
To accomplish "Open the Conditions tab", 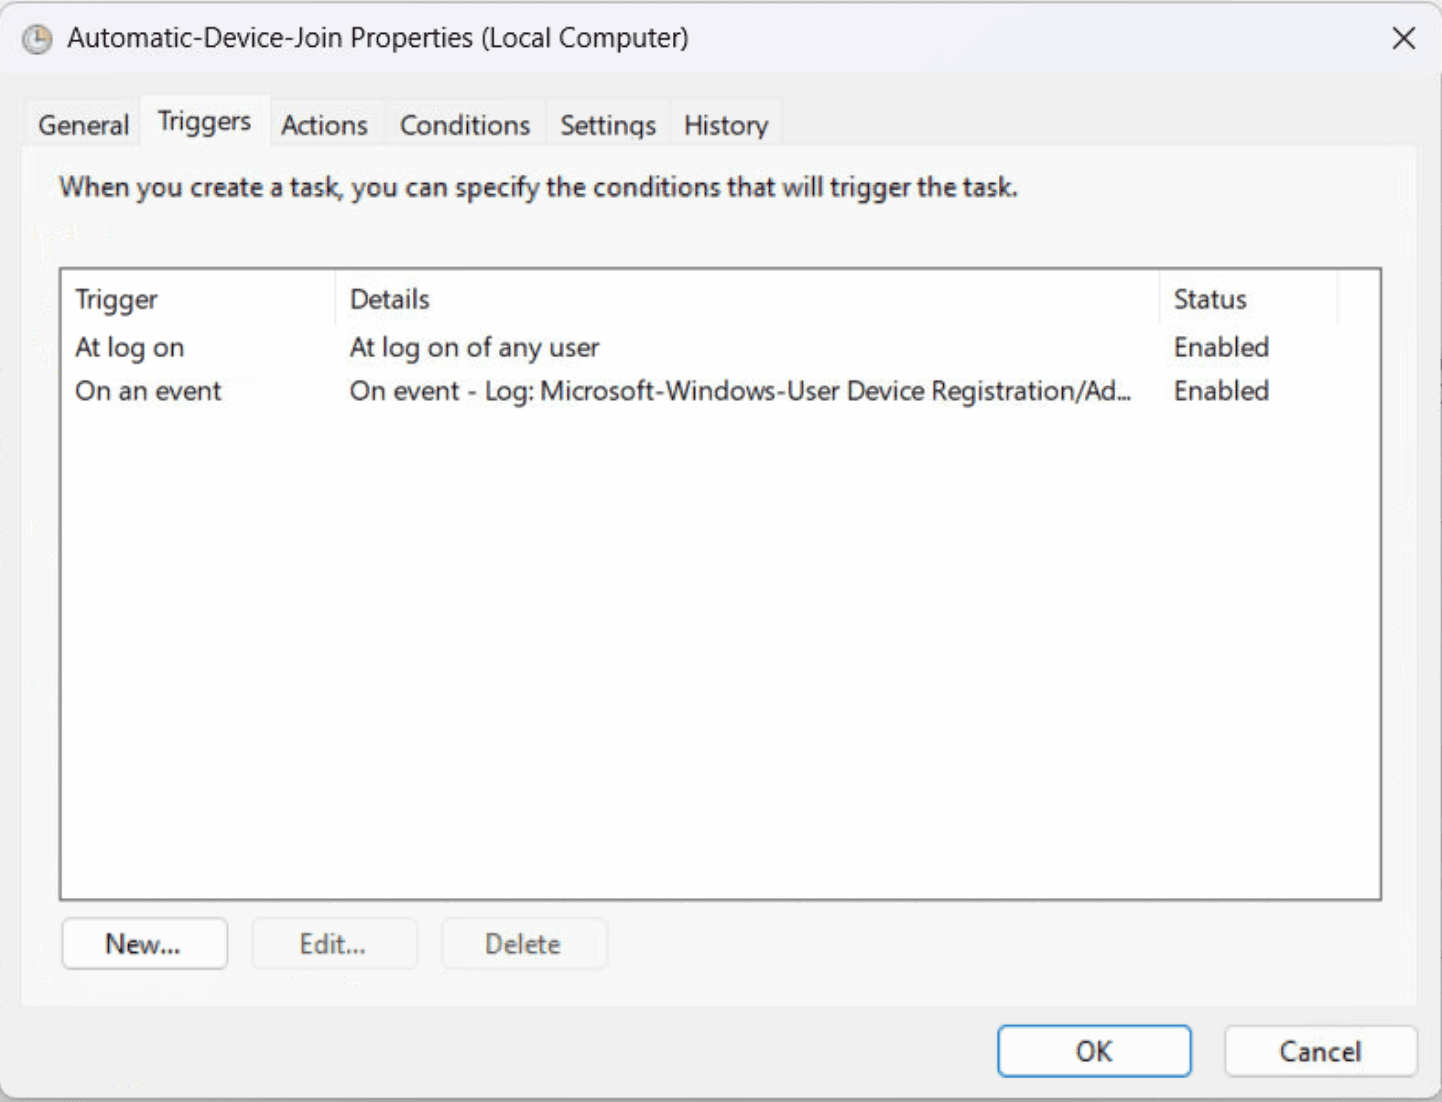I will click(464, 124).
